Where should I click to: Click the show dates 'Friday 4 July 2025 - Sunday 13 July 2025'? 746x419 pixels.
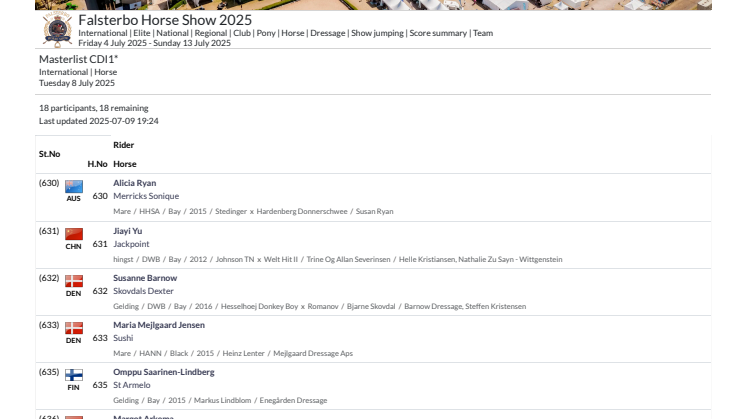(155, 43)
